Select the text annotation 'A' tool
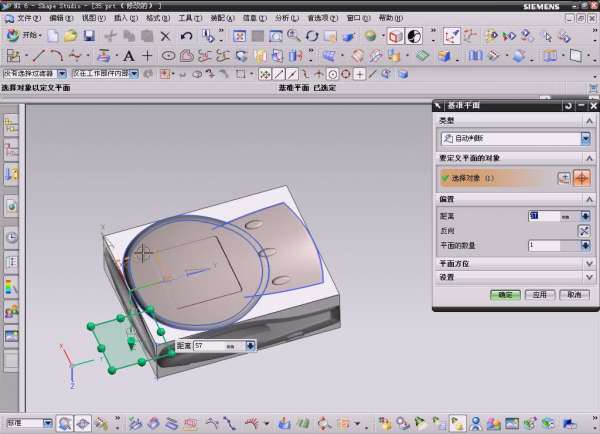Image resolution: width=600 pixels, height=434 pixels. [129, 56]
